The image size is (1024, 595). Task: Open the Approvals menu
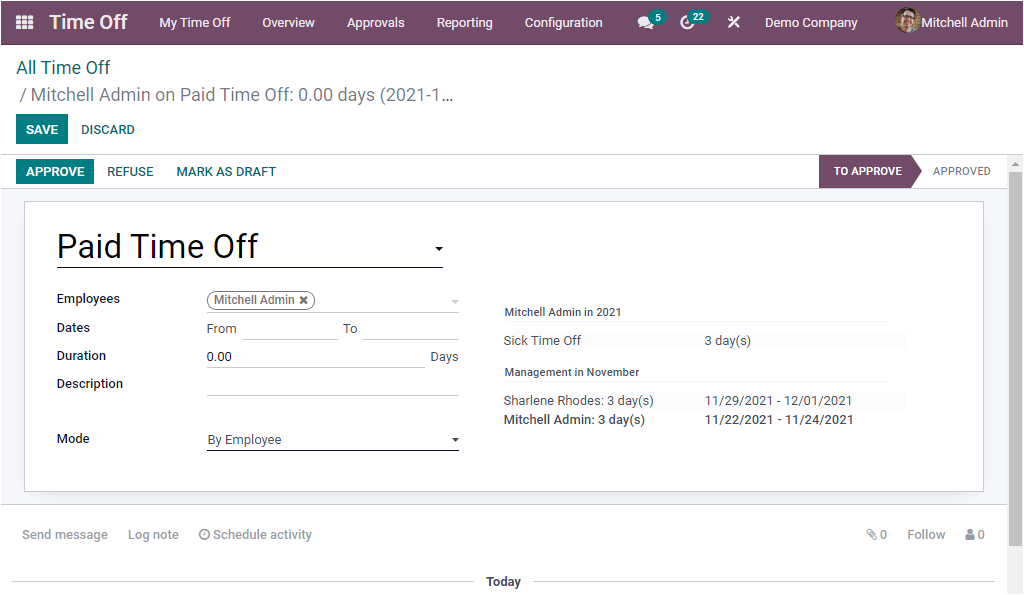[x=375, y=22]
